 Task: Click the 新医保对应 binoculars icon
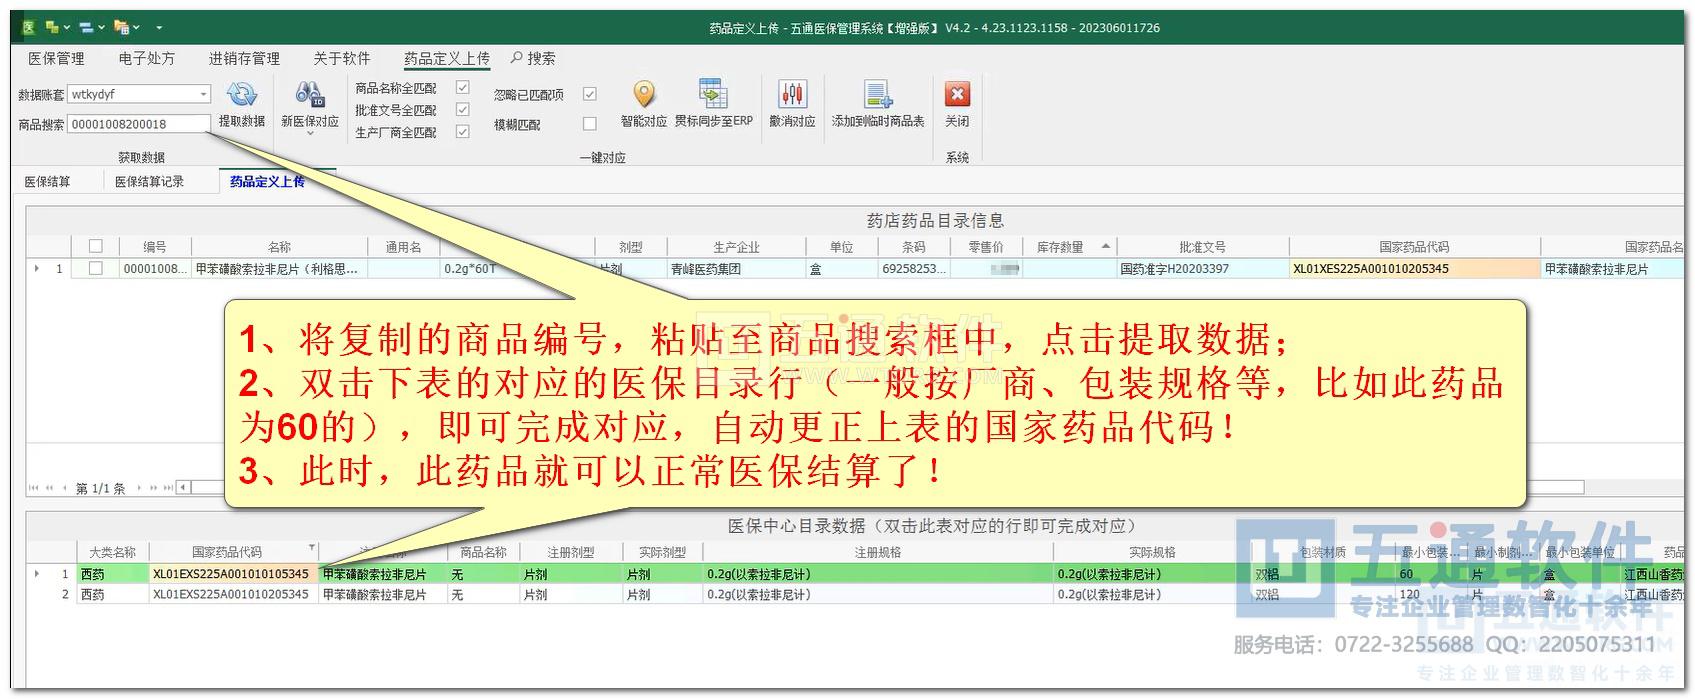[309, 95]
